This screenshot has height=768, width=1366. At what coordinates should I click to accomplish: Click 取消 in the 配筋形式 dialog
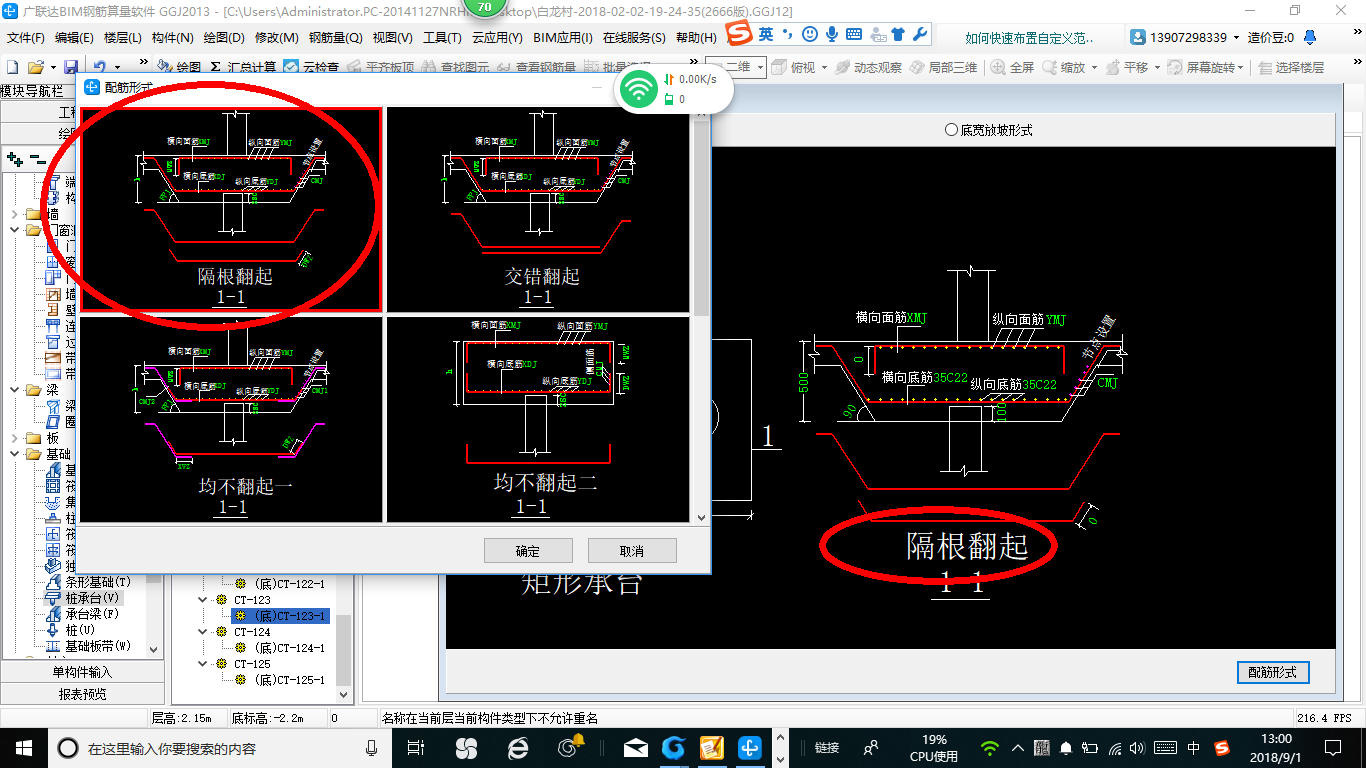coord(632,551)
